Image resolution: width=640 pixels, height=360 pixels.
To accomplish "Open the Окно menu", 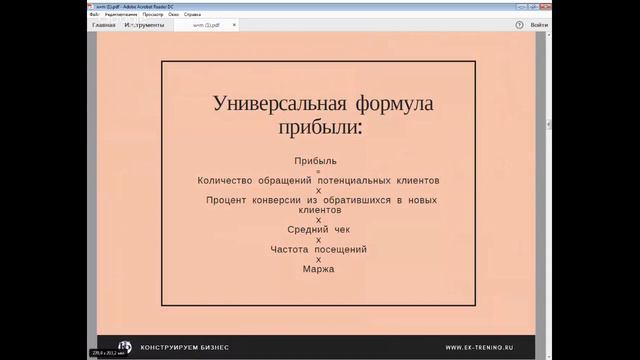I will click(x=173, y=14).
